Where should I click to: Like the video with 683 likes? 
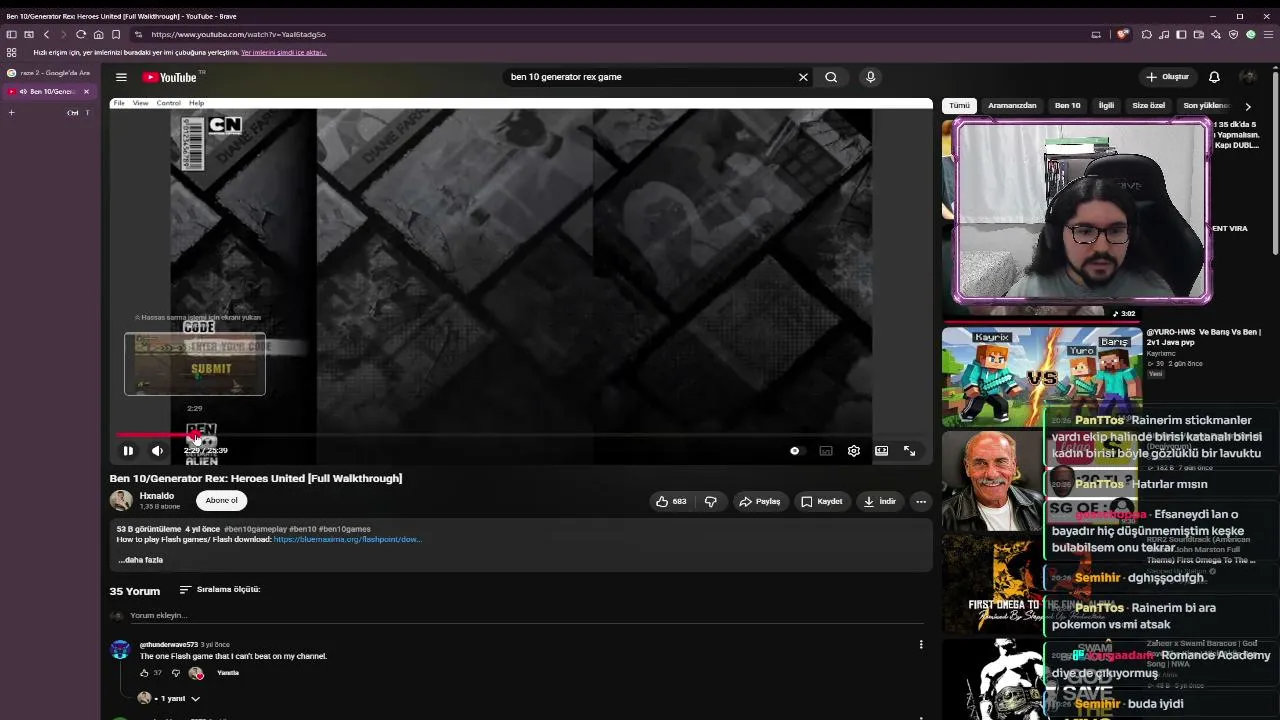click(x=671, y=501)
